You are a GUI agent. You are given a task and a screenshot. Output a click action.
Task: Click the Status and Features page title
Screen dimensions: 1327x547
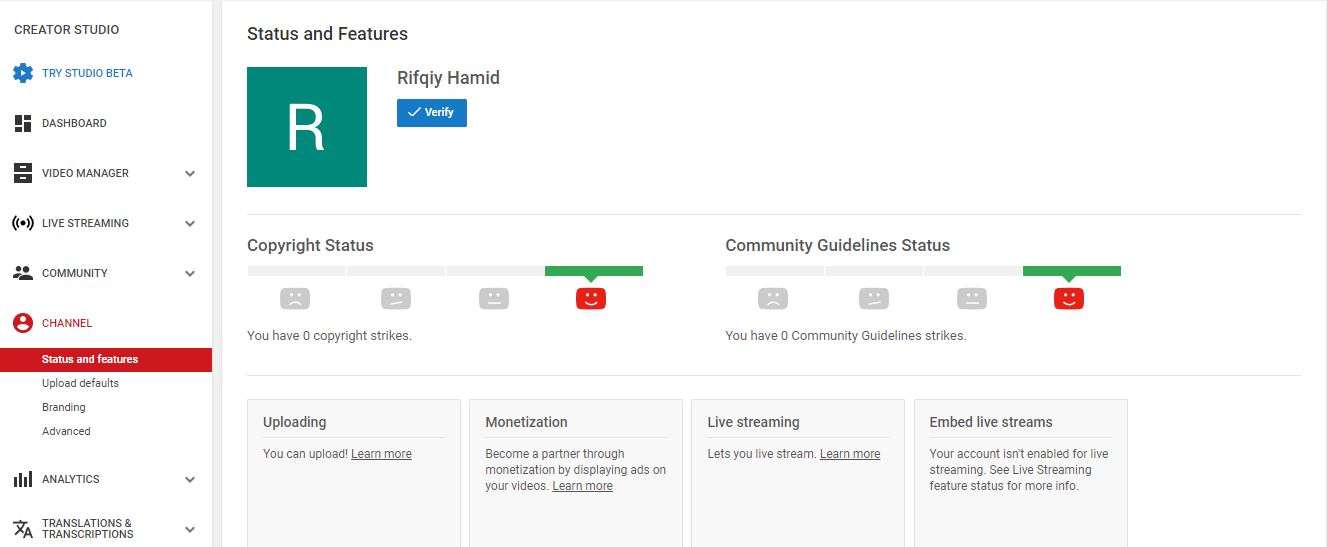pyautogui.click(x=327, y=34)
